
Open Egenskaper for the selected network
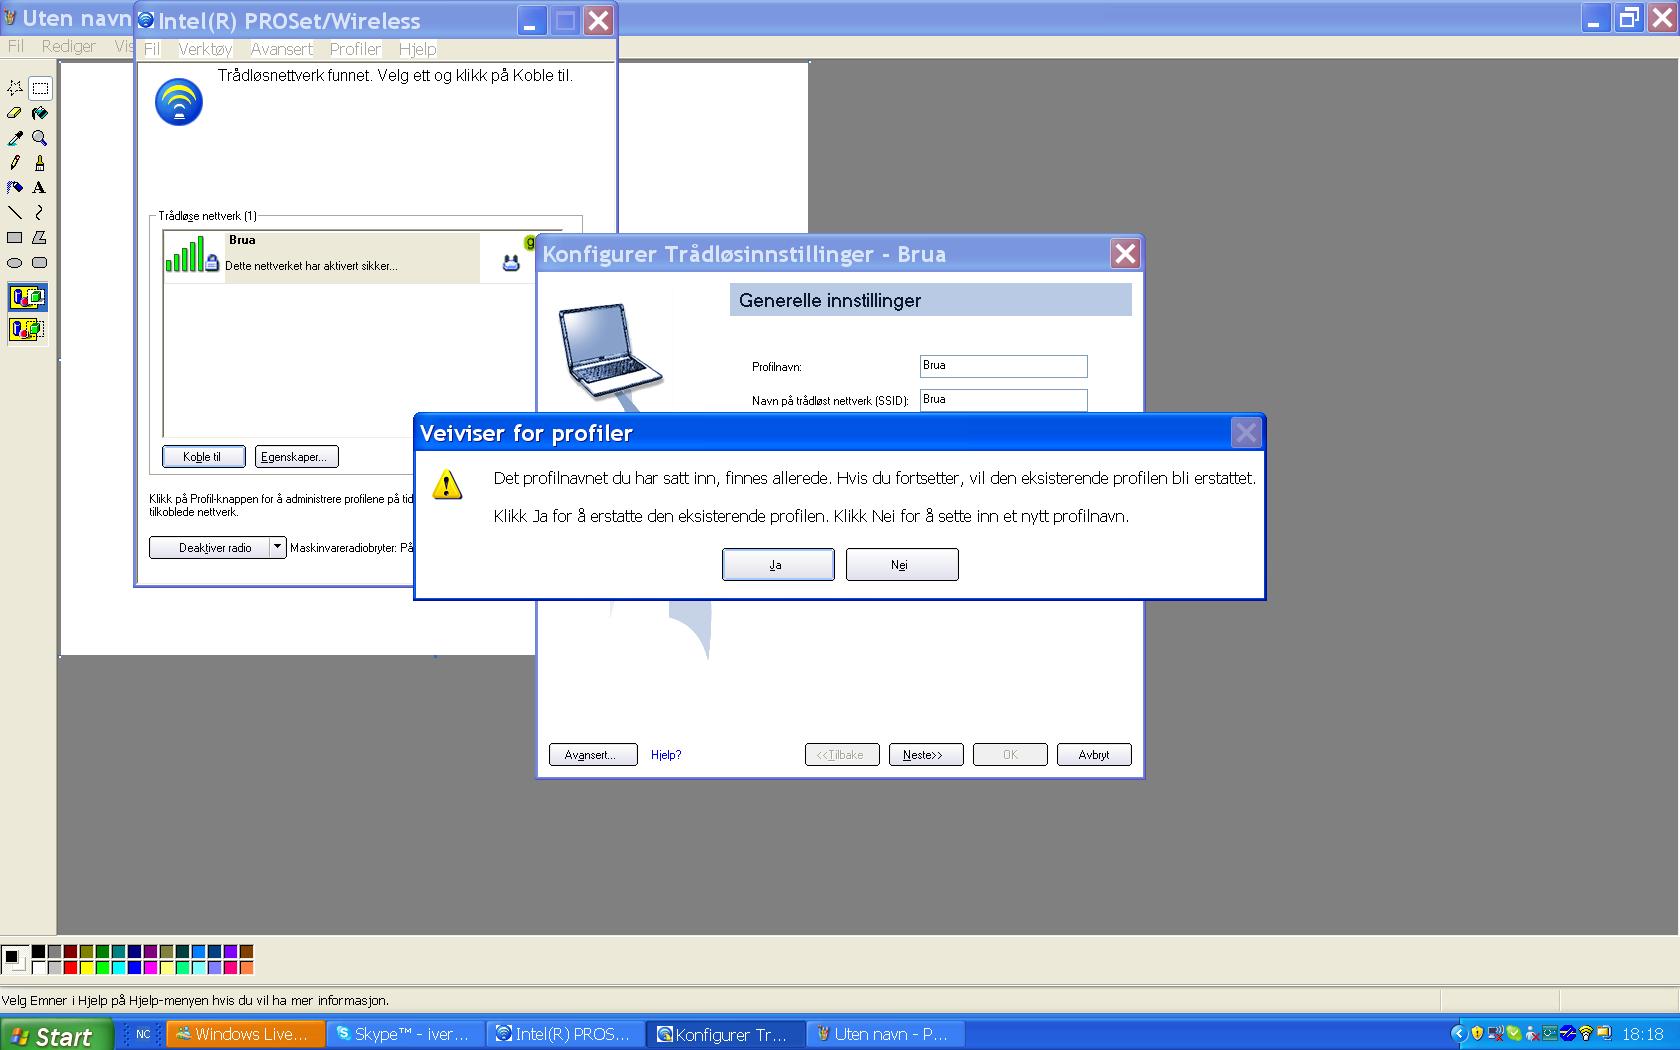pos(297,457)
